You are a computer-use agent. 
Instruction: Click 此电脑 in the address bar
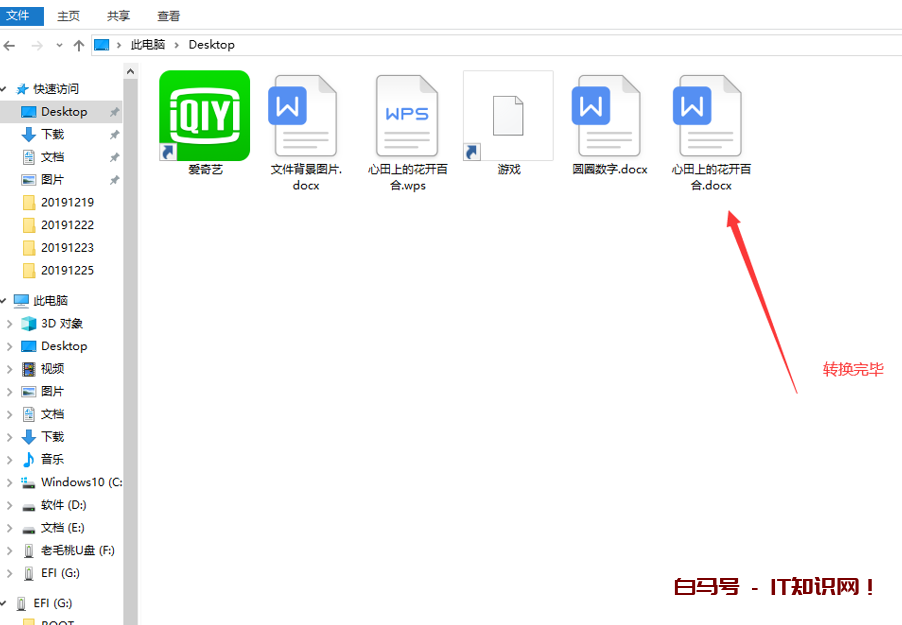point(149,45)
